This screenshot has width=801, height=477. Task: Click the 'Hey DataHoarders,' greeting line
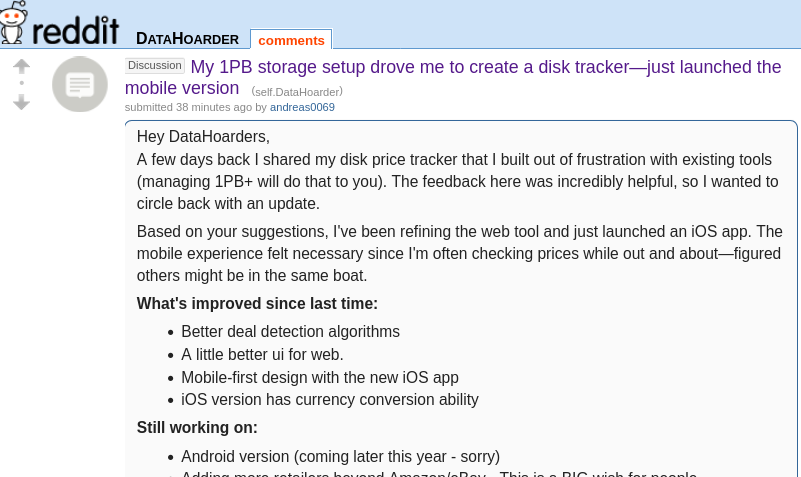(203, 137)
